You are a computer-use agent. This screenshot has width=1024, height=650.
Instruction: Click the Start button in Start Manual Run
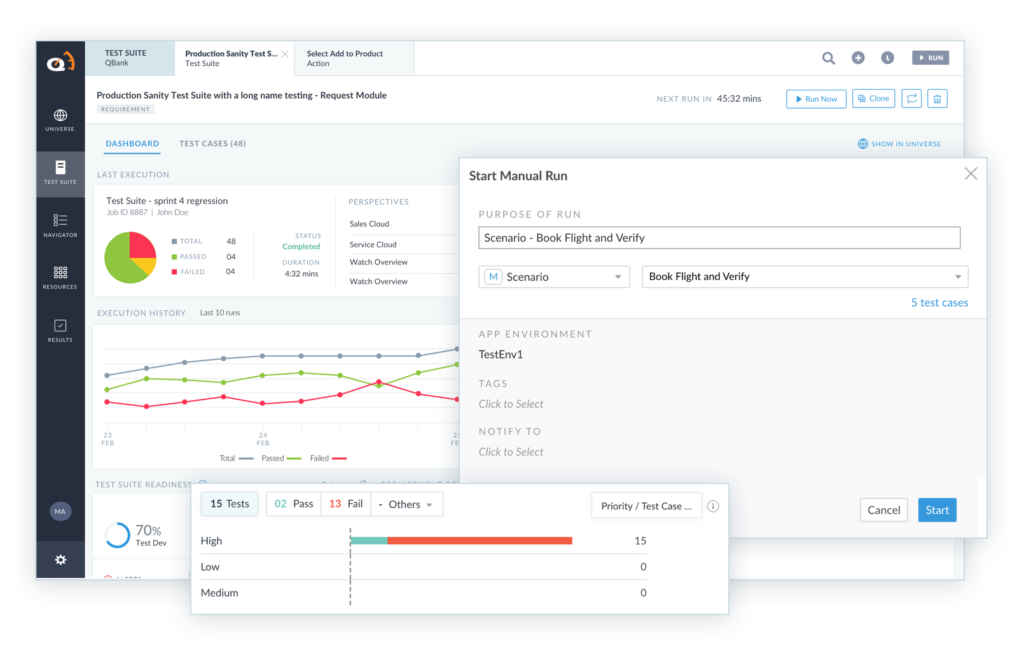point(936,510)
